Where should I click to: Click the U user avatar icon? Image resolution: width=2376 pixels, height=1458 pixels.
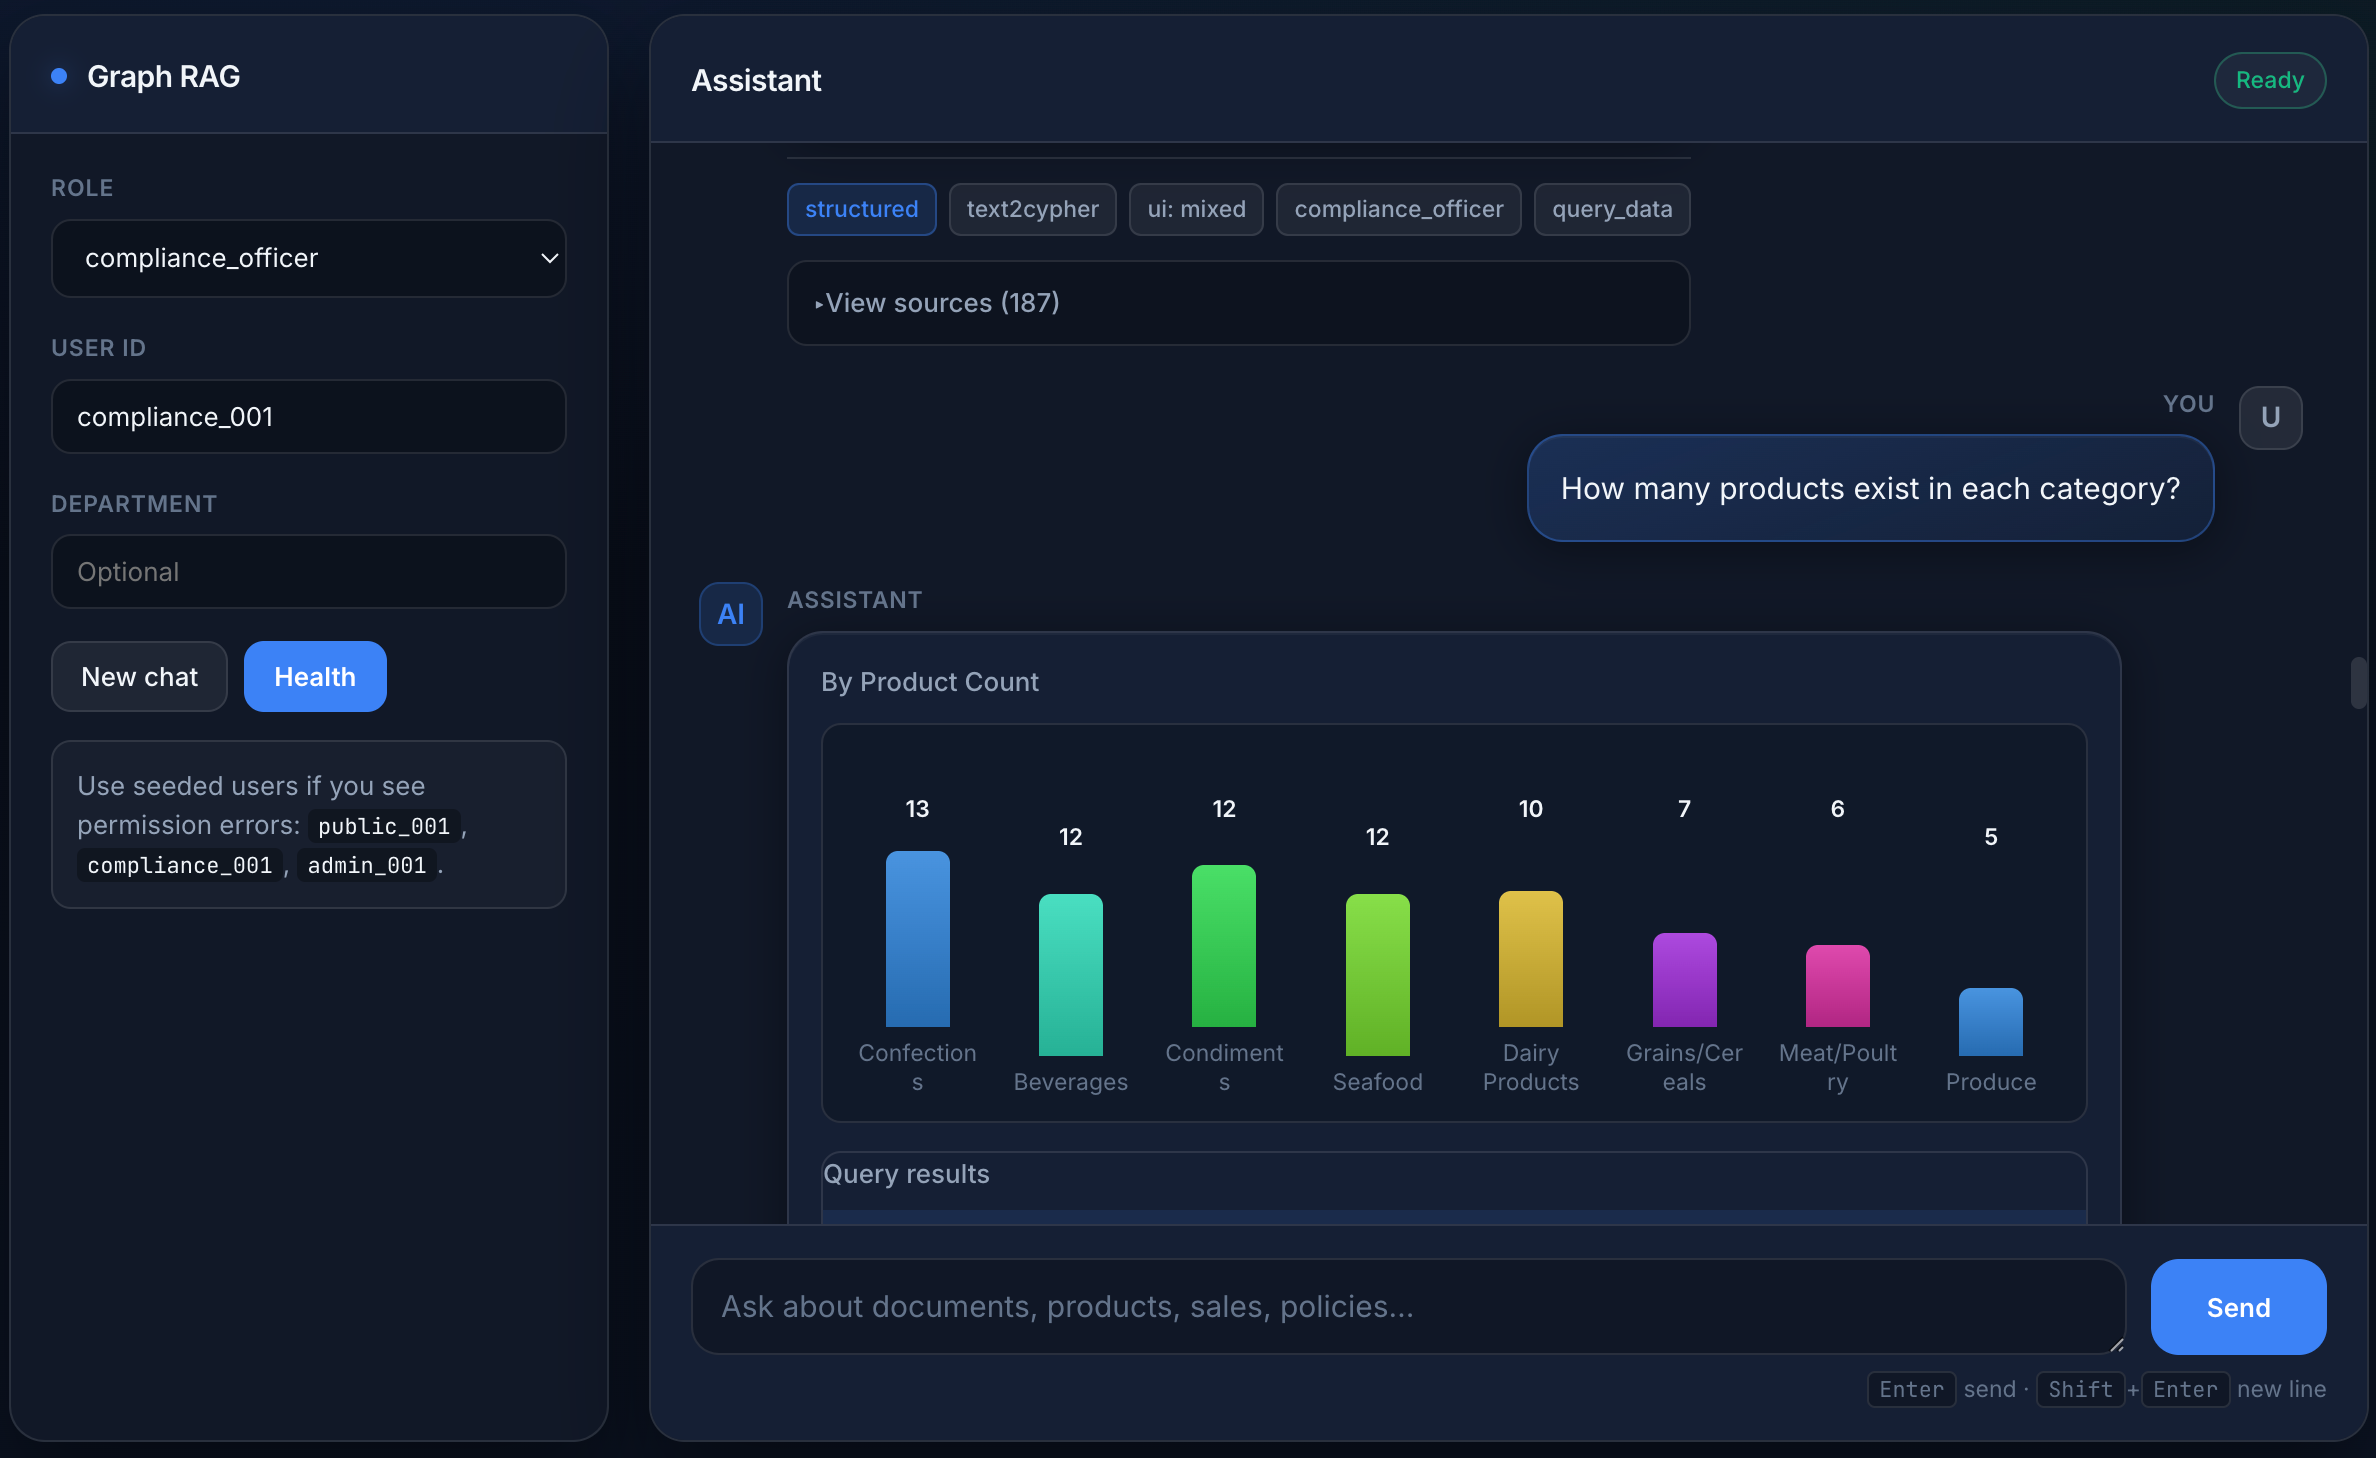2270,418
